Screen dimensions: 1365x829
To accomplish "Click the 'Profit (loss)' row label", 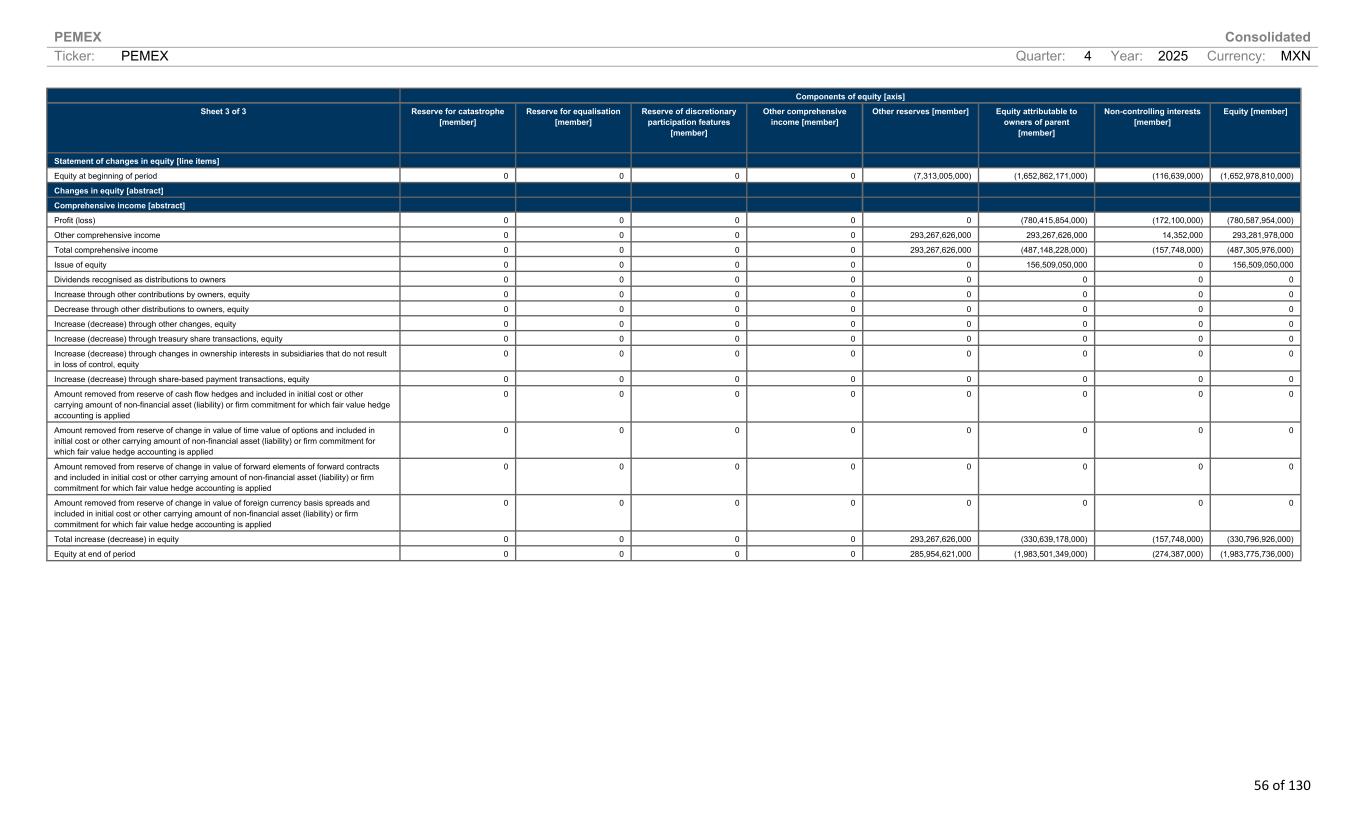I will pyautogui.click(x=75, y=219).
